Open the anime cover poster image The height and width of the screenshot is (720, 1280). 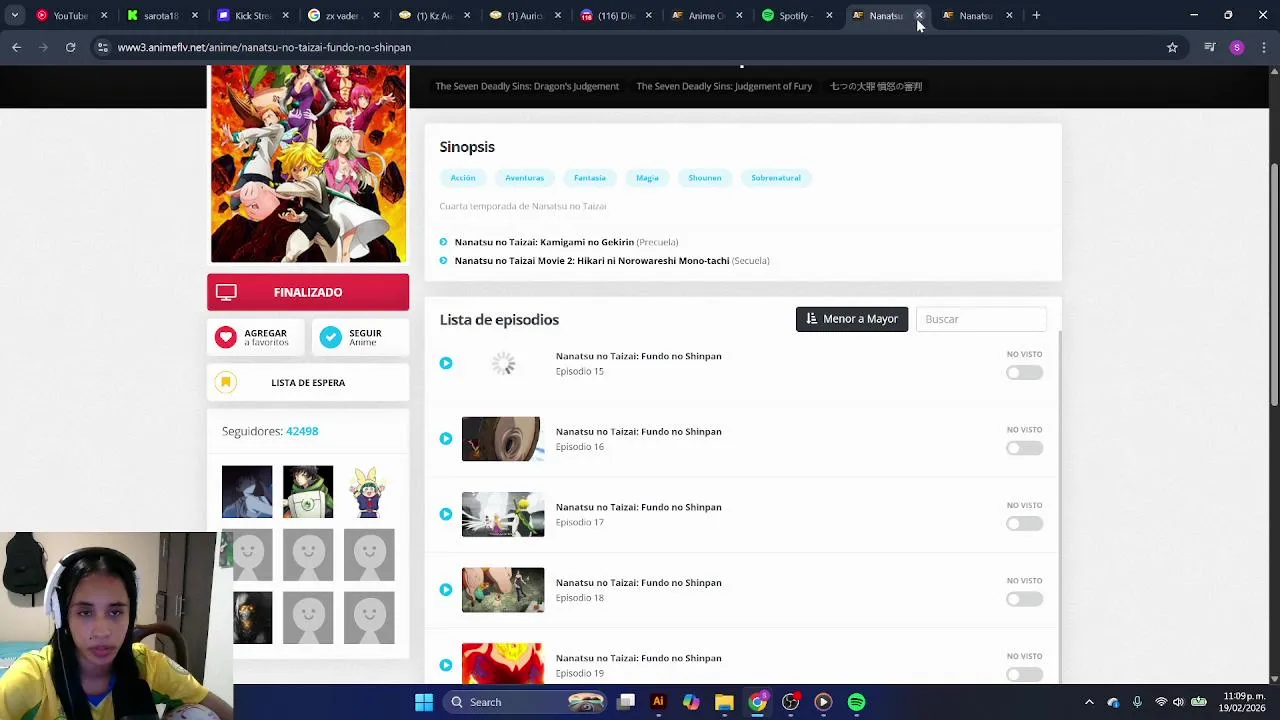click(308, 164)
